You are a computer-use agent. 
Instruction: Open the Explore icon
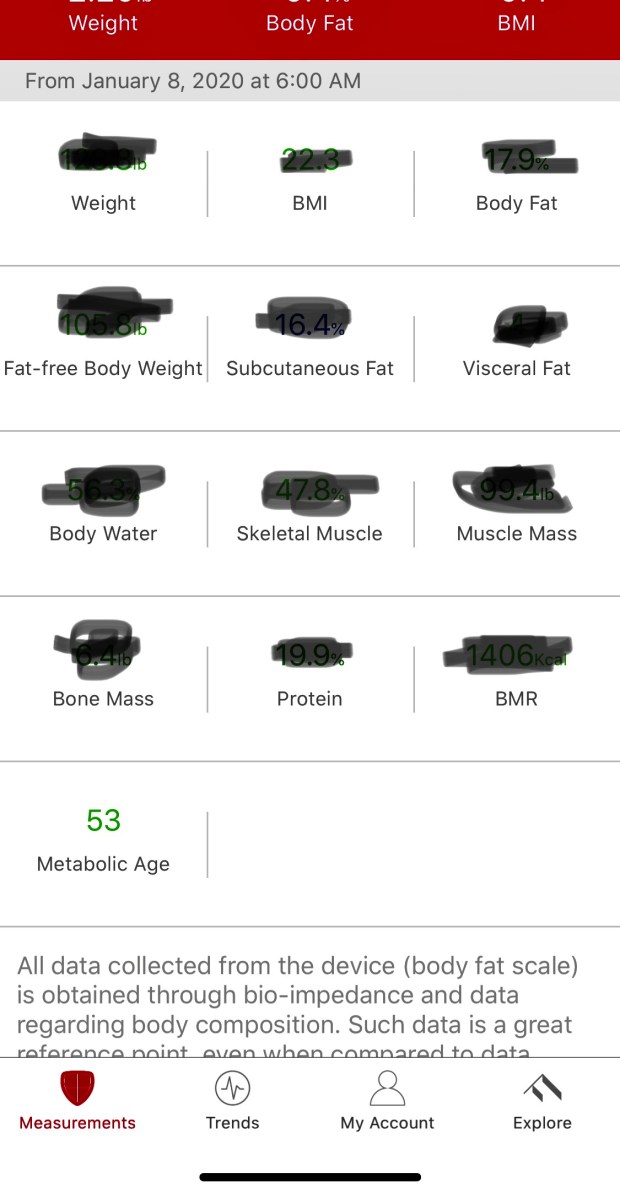pos(542,1087)
